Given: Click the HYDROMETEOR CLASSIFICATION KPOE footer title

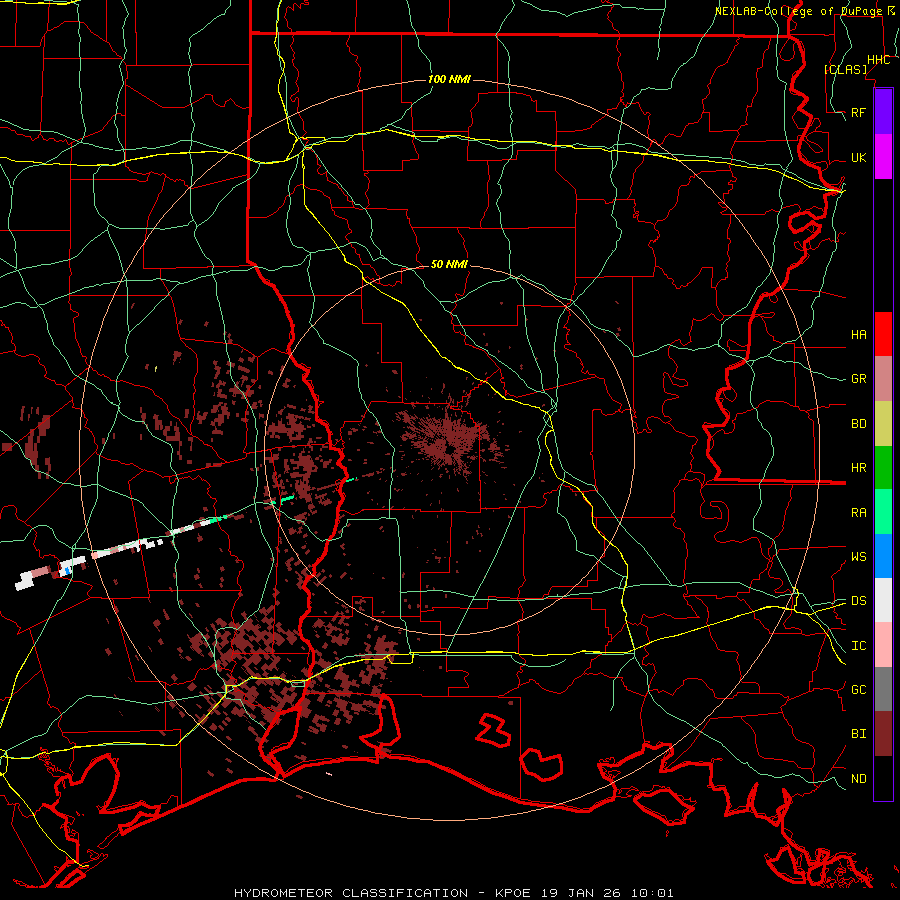Looking at the screenshot, I should [x=453, y=893].
